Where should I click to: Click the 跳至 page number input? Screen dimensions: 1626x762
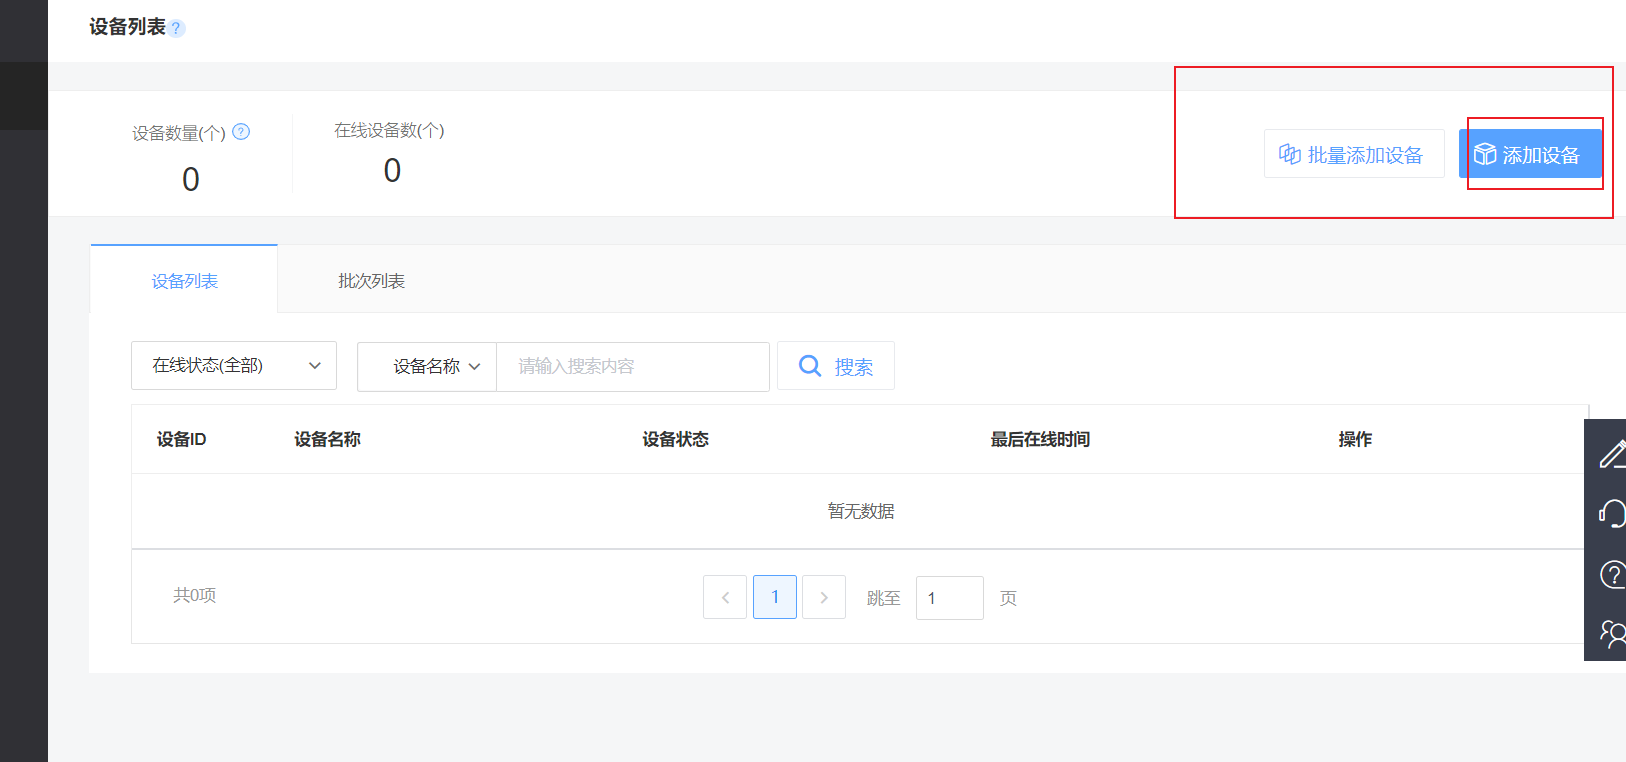[x=950, y=597]
